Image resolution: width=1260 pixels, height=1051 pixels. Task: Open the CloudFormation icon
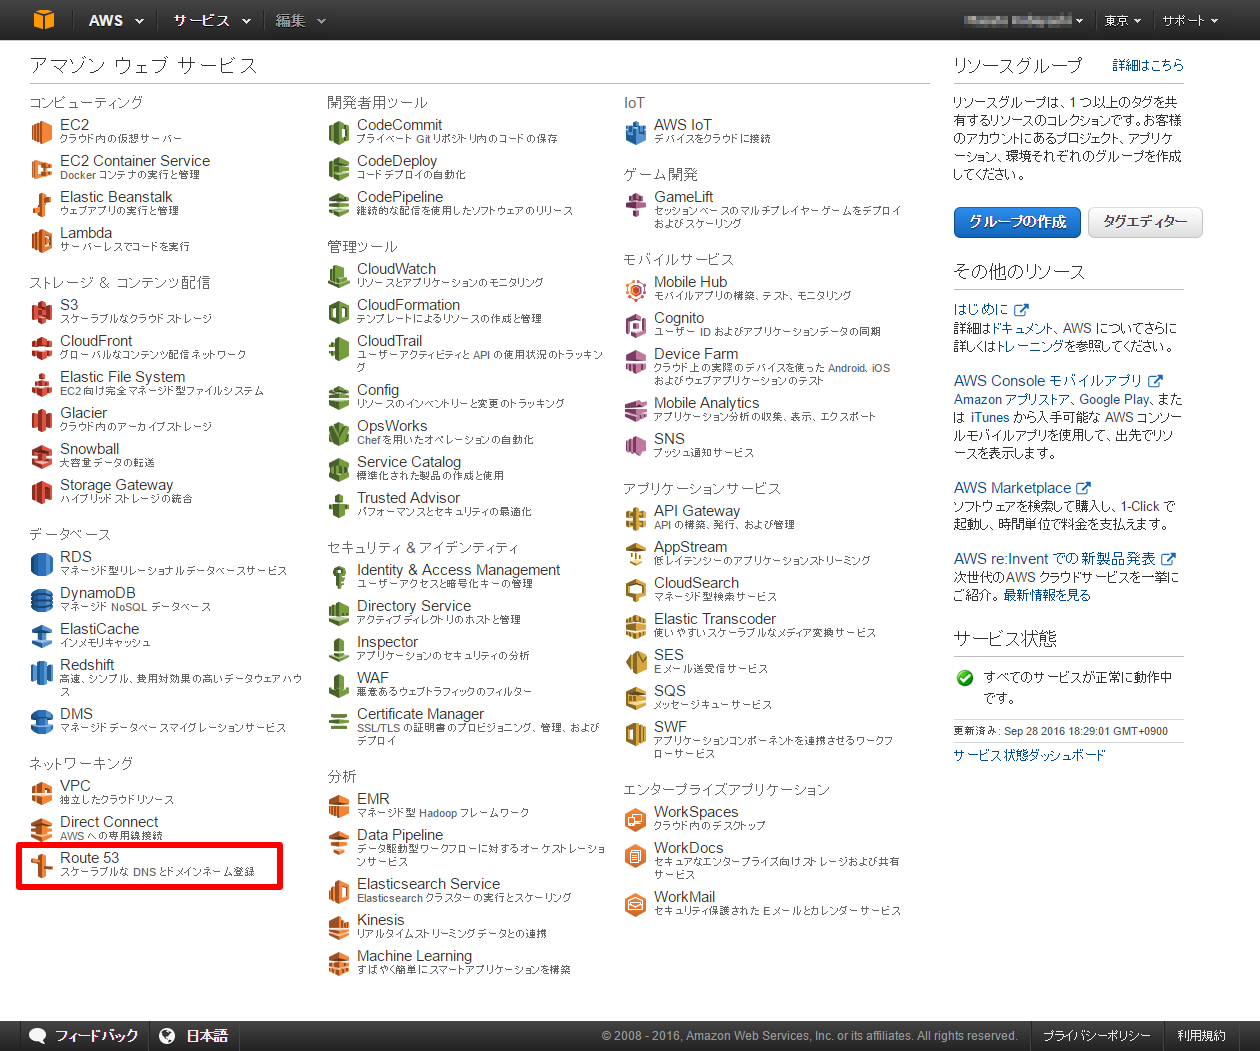339,312
